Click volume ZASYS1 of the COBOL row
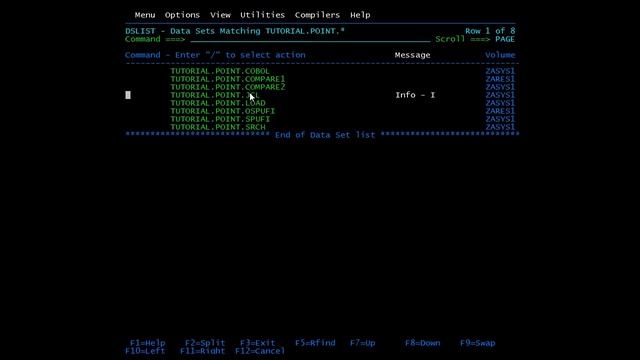Image resolution: width=640 pixels, height=360 pixels. (x=500, y=71)
